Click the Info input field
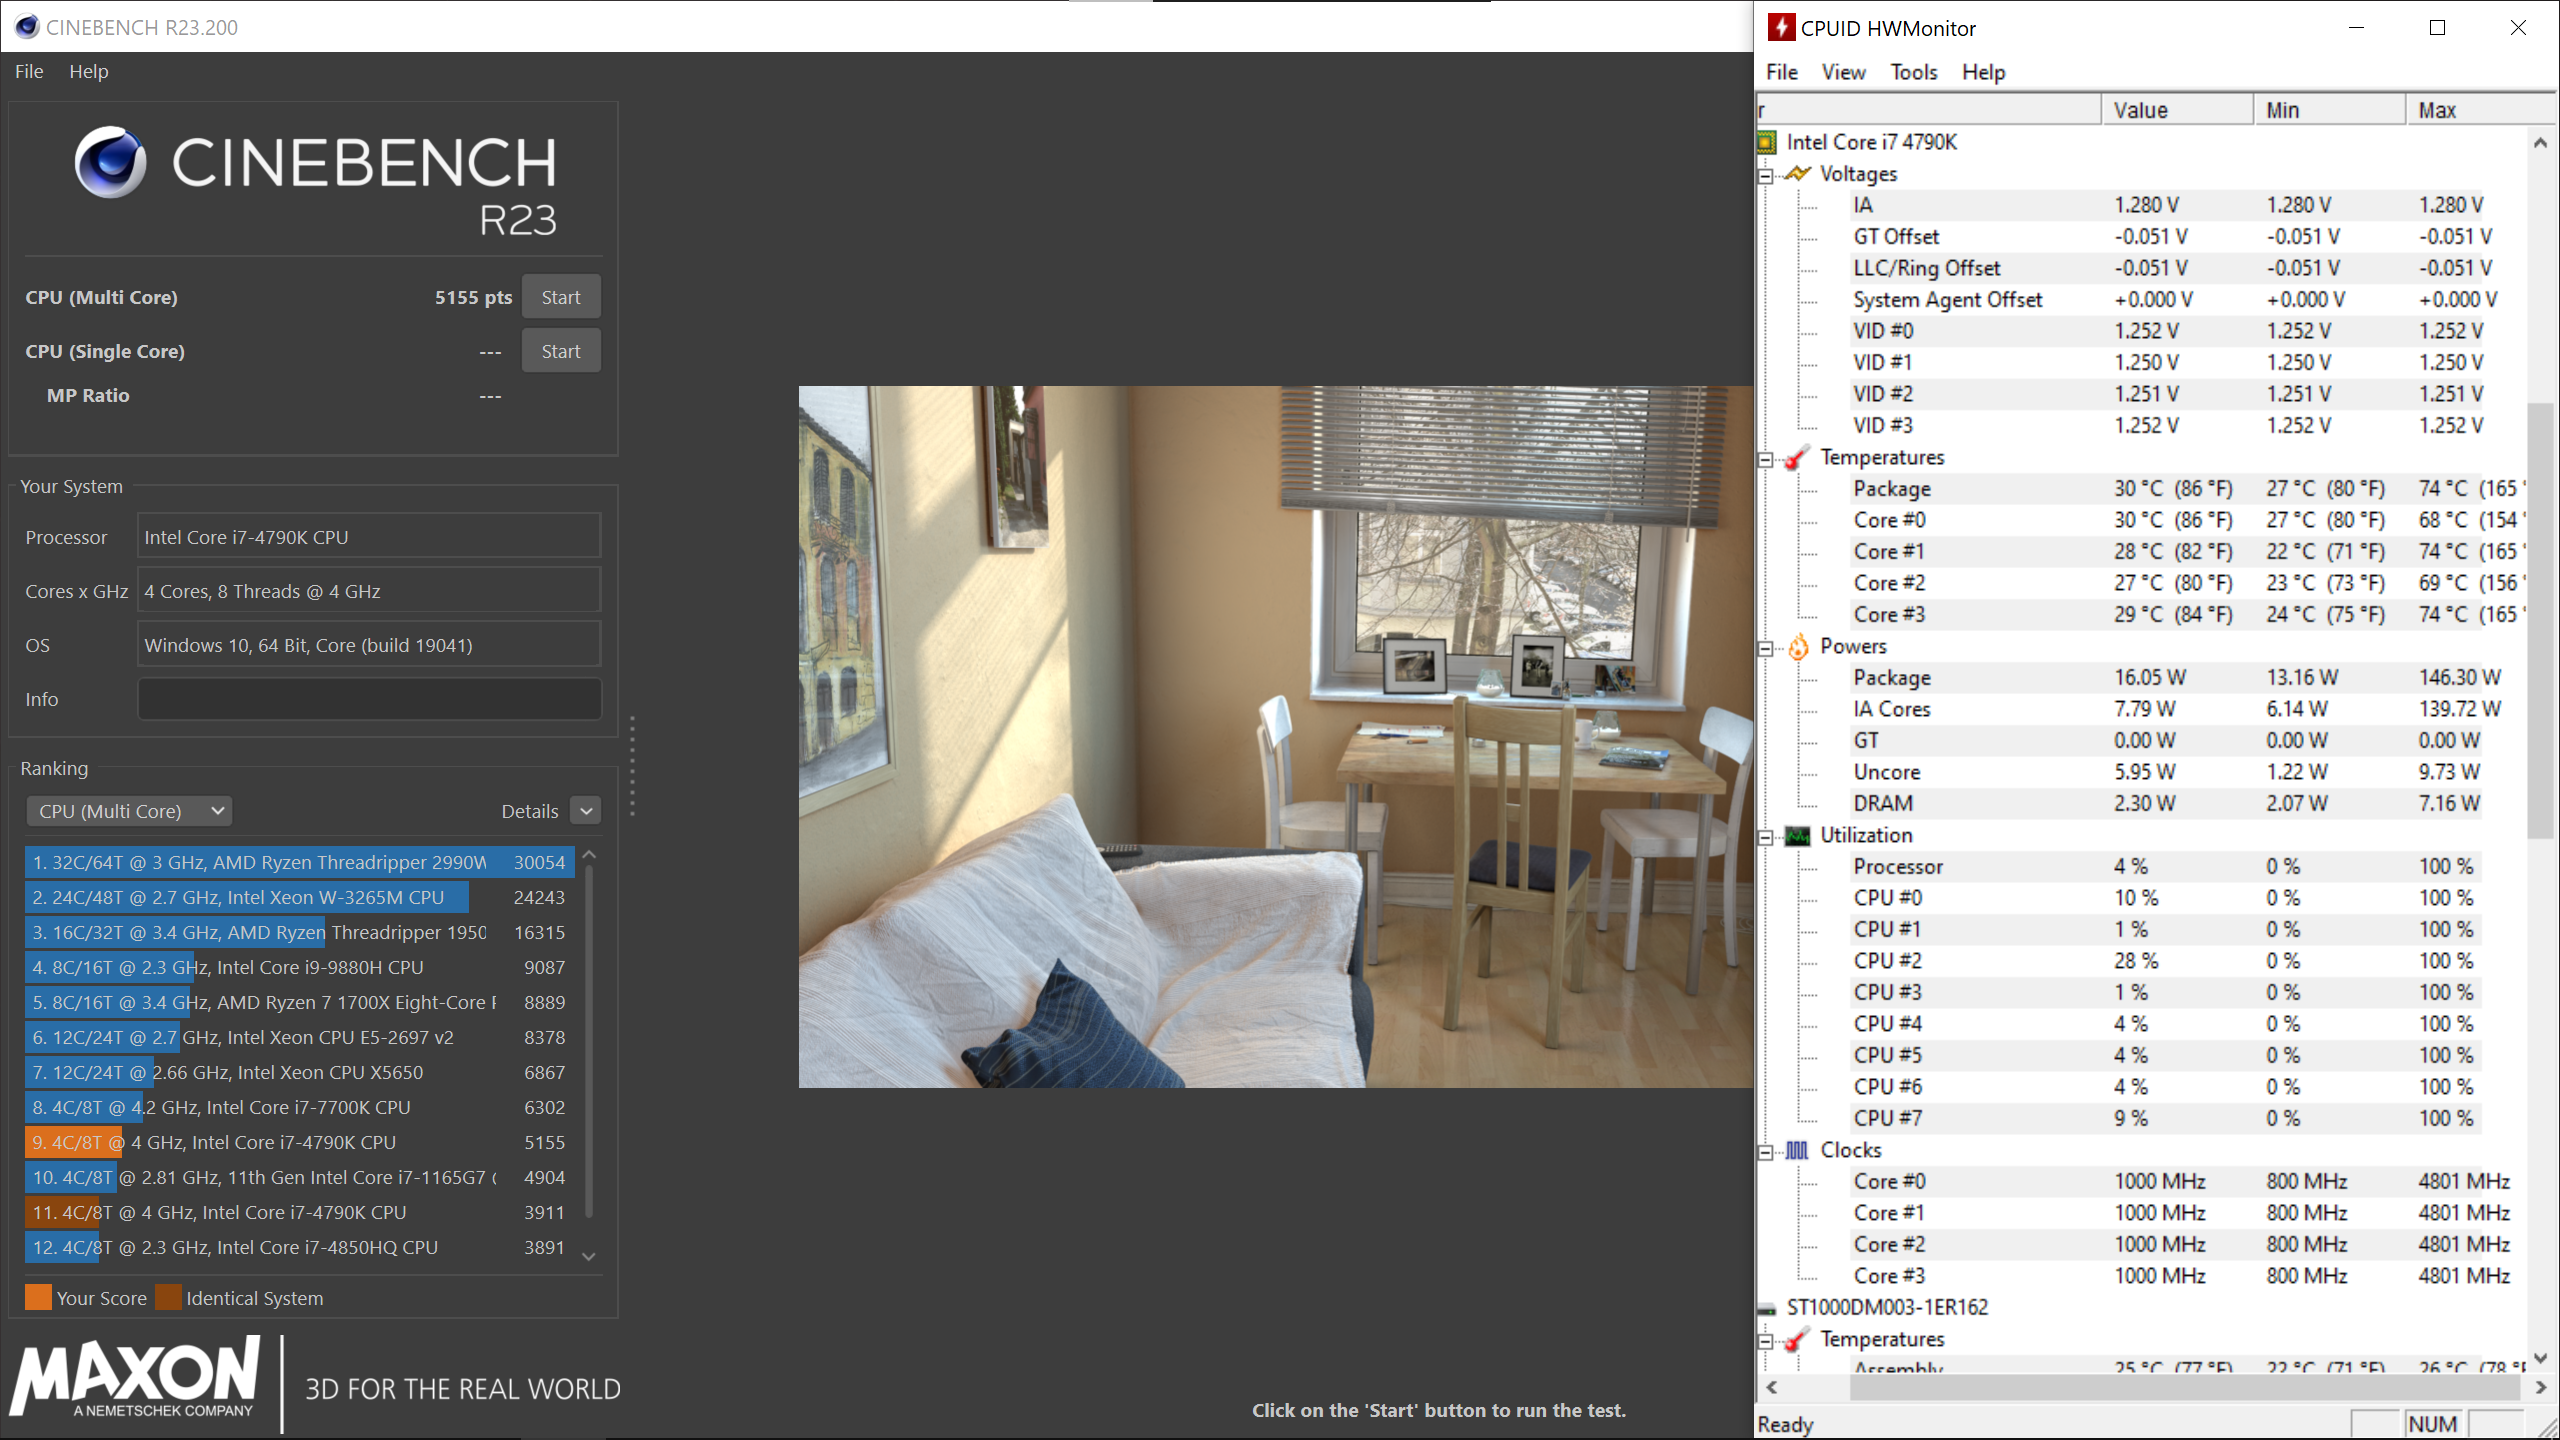 pos(369,699)
